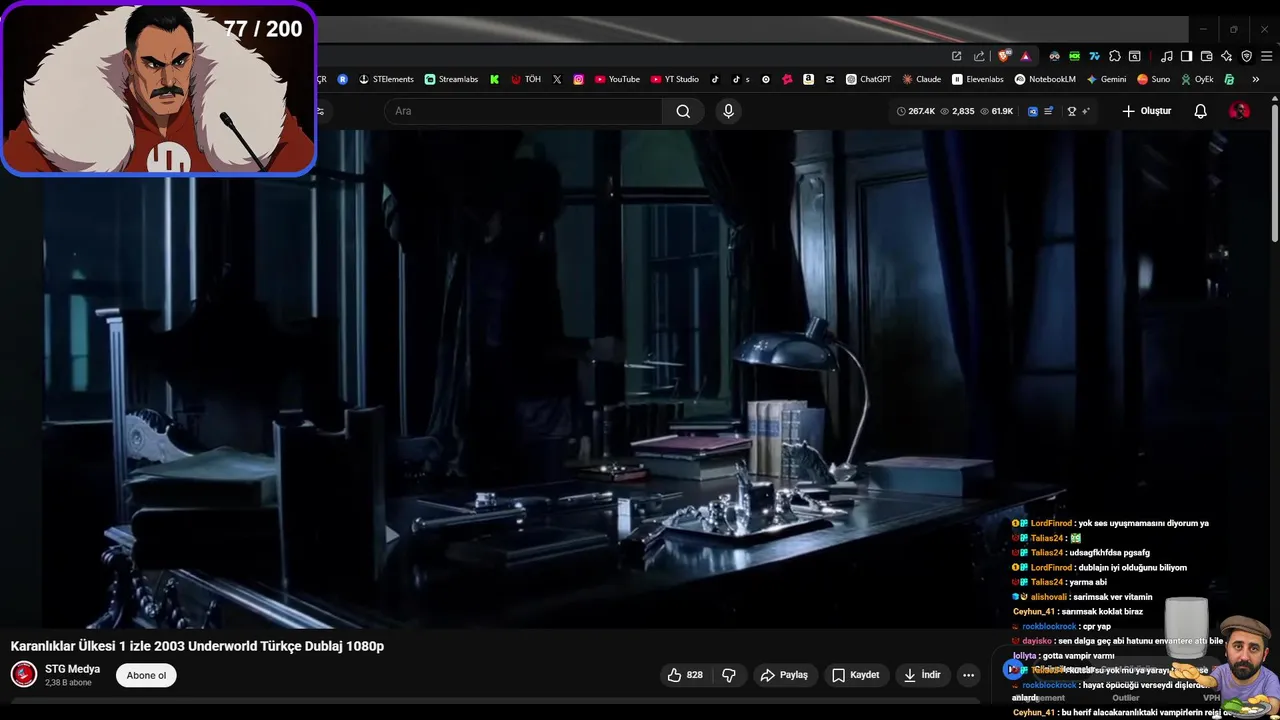Click the 61.9K views stat
The image size is (1280, 720).
(996, 111)
